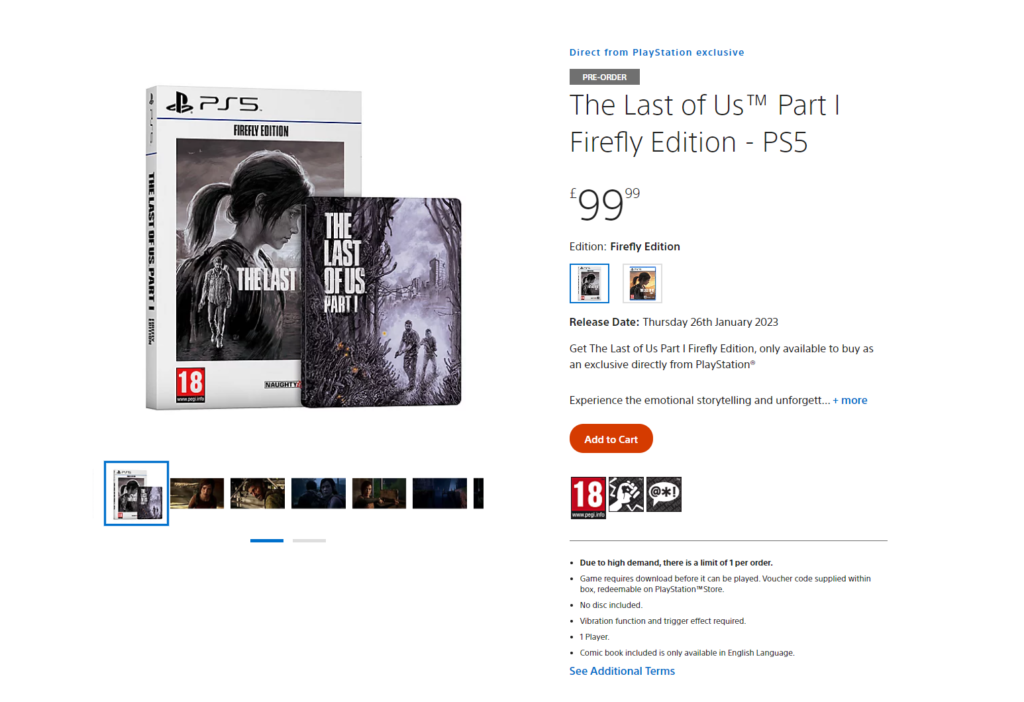Open Direct from PlayStation exclusive link
This screenshot has height=702, width=1024.
pyautogui.click(x=656, y=52)
